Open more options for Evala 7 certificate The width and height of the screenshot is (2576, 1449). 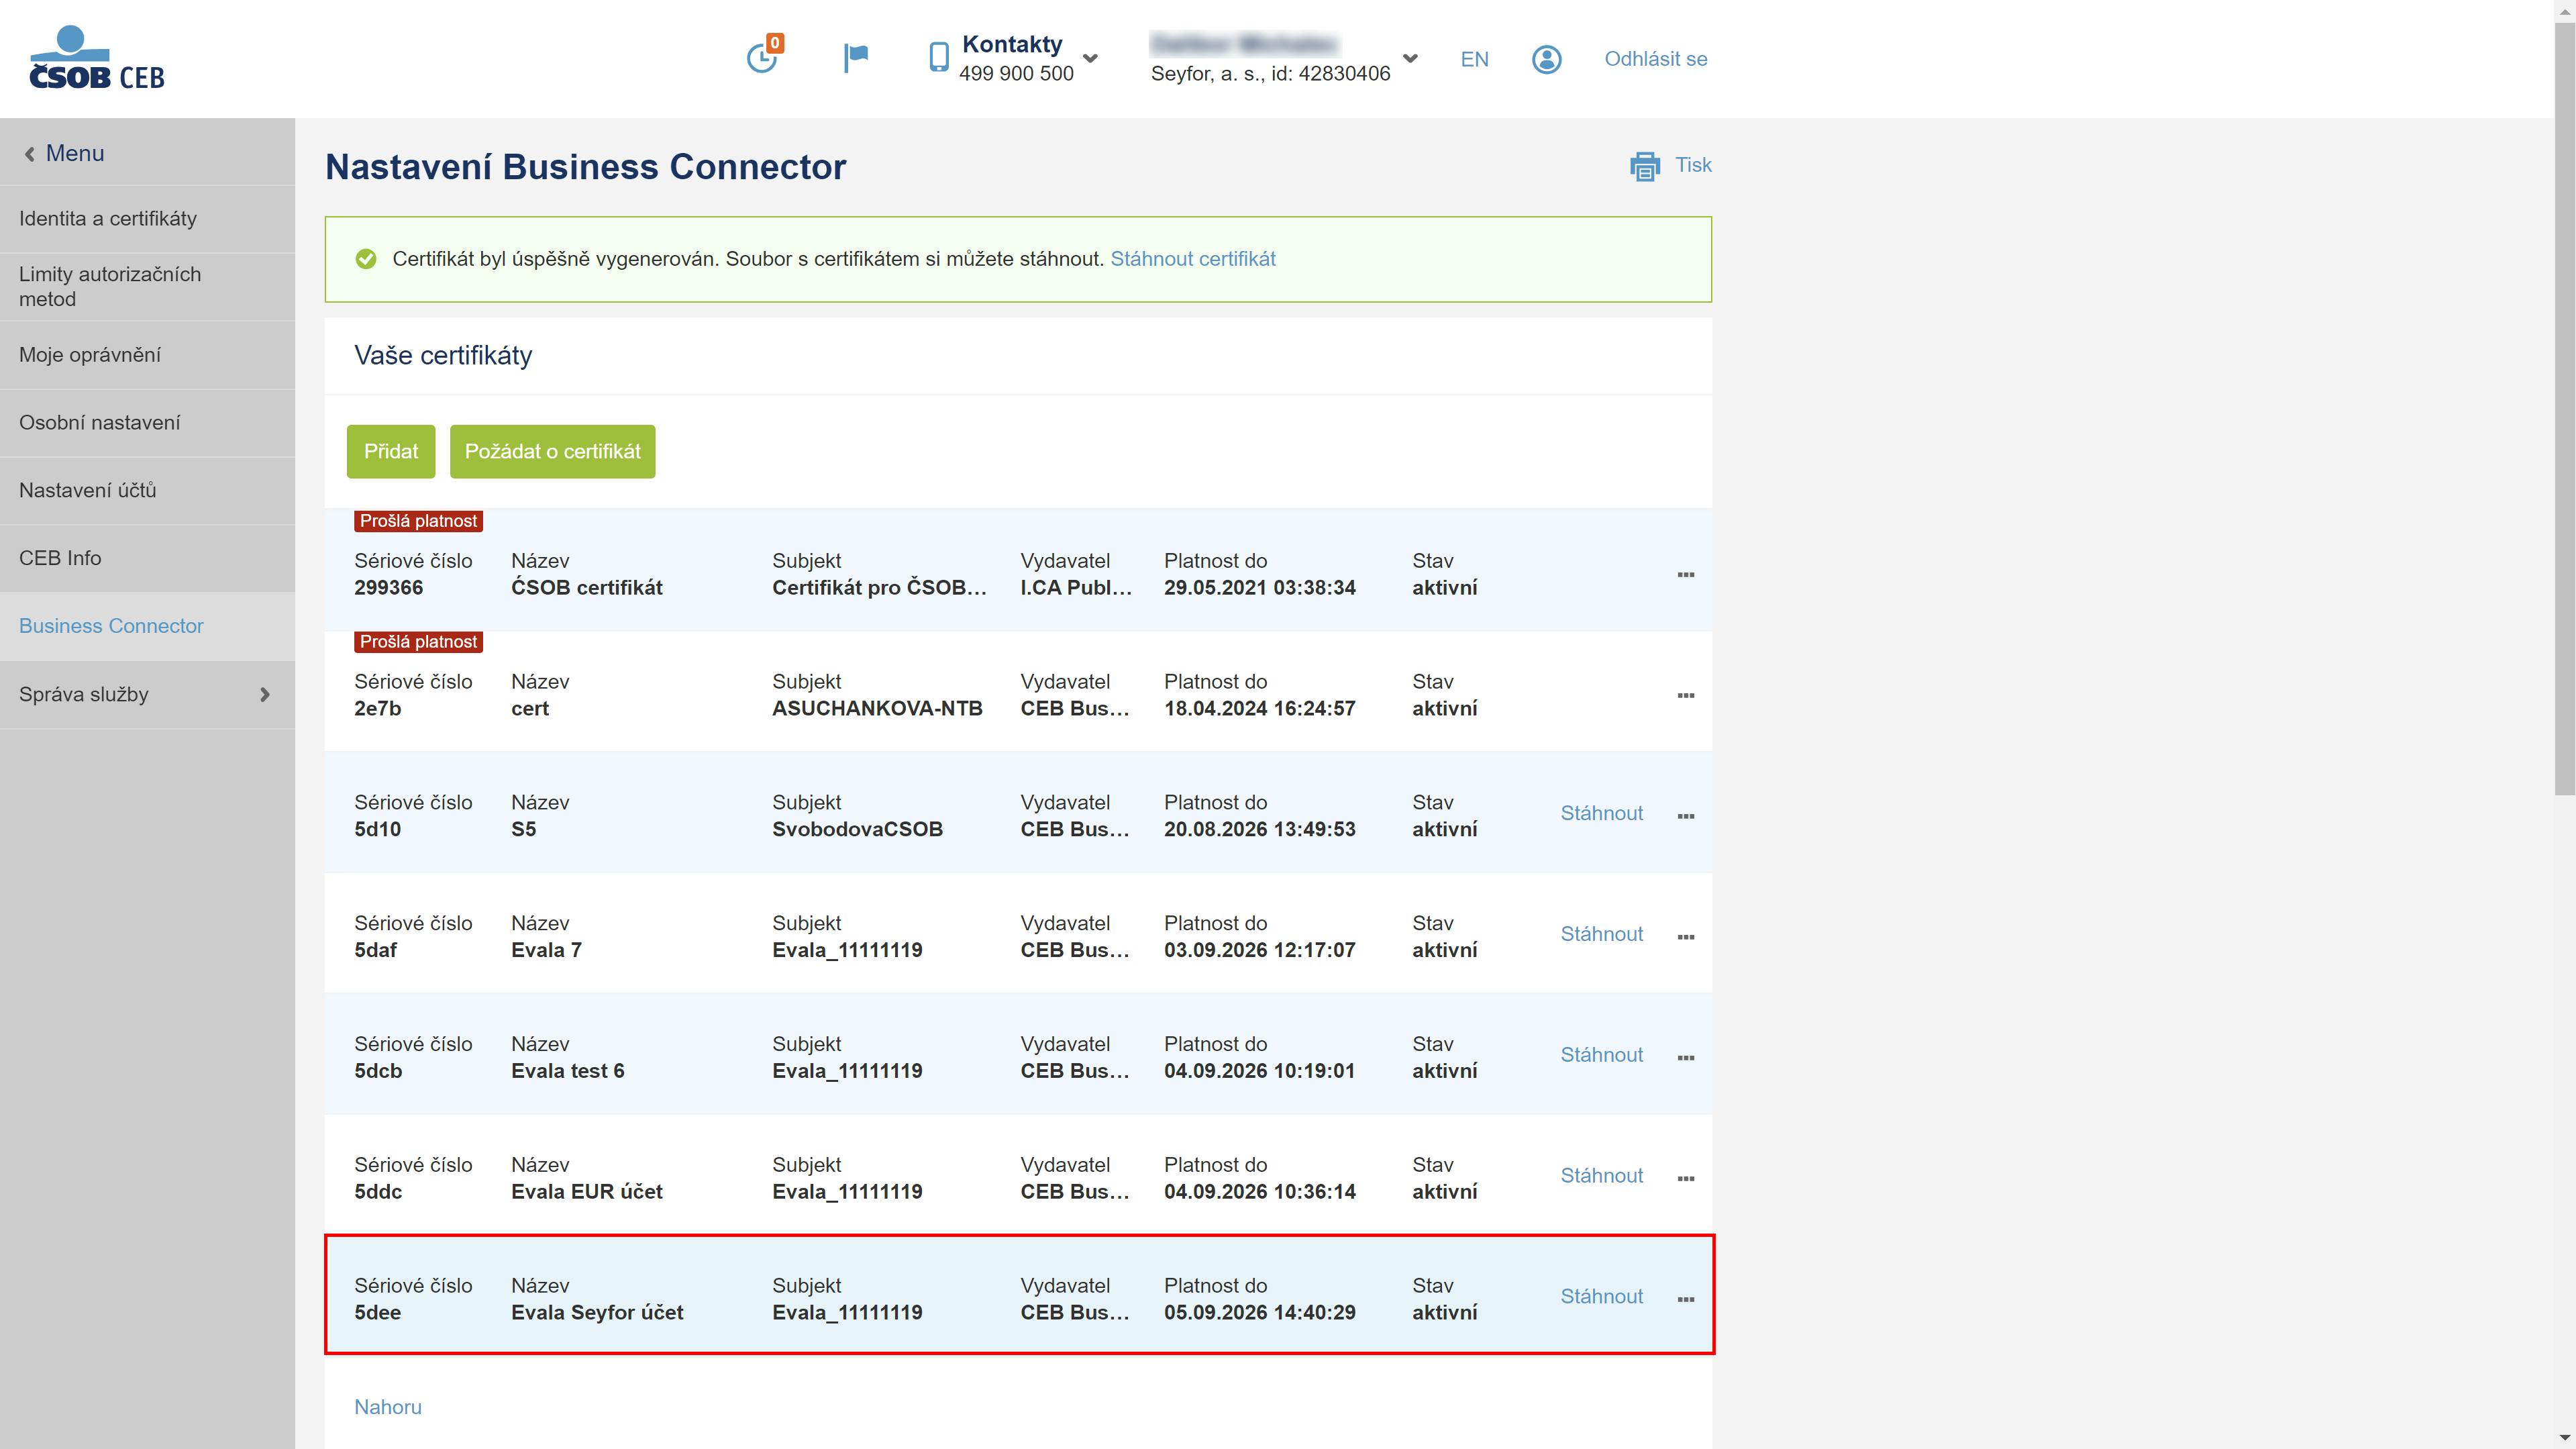[1685, 938]
